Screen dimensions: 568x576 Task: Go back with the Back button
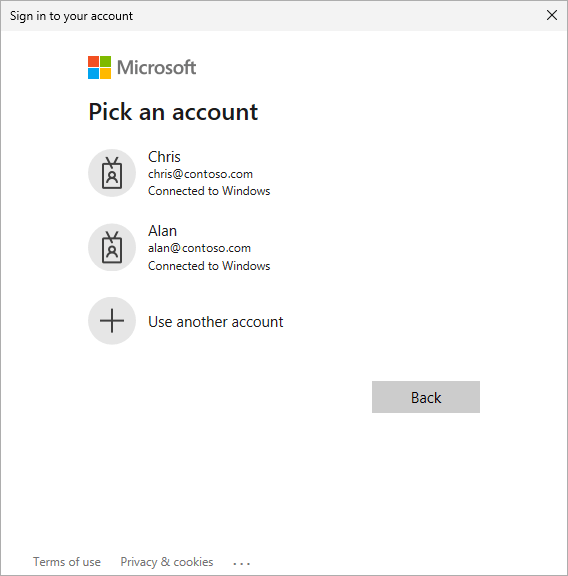coord(426,397)
